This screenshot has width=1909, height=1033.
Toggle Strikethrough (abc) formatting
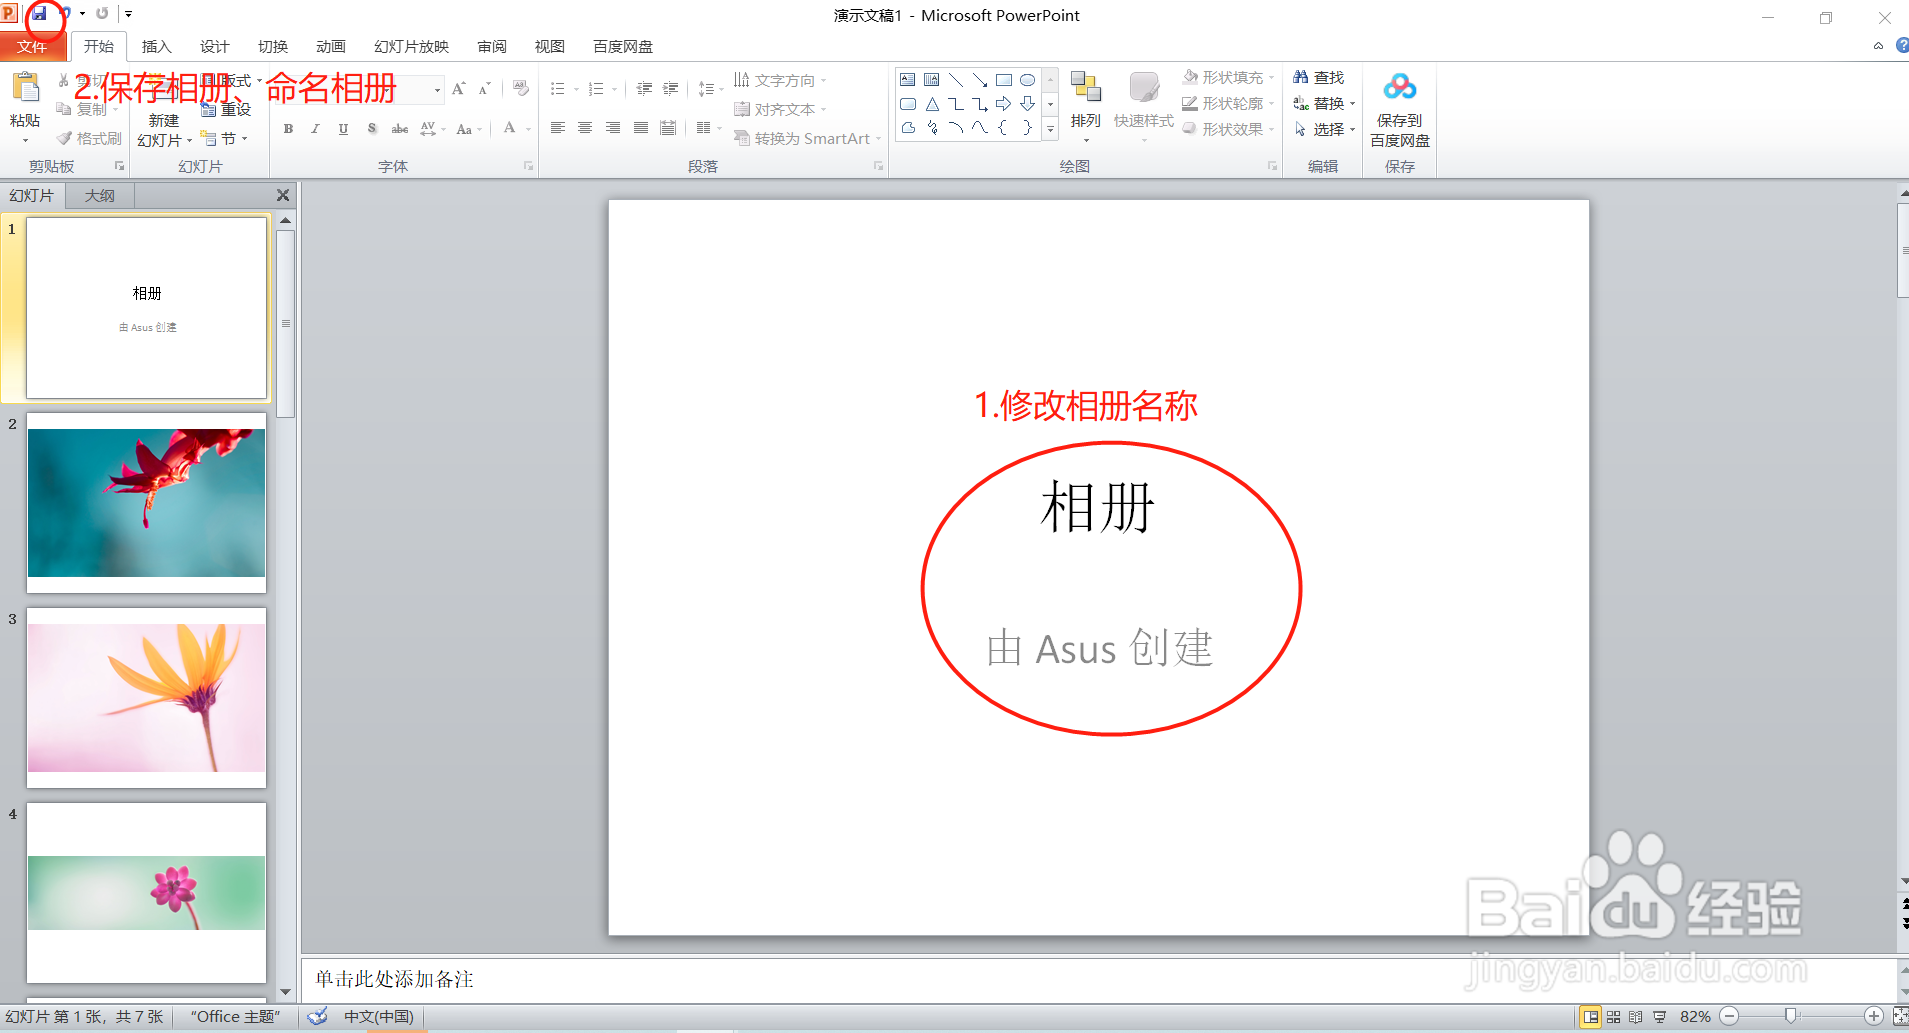coord(399,129)
